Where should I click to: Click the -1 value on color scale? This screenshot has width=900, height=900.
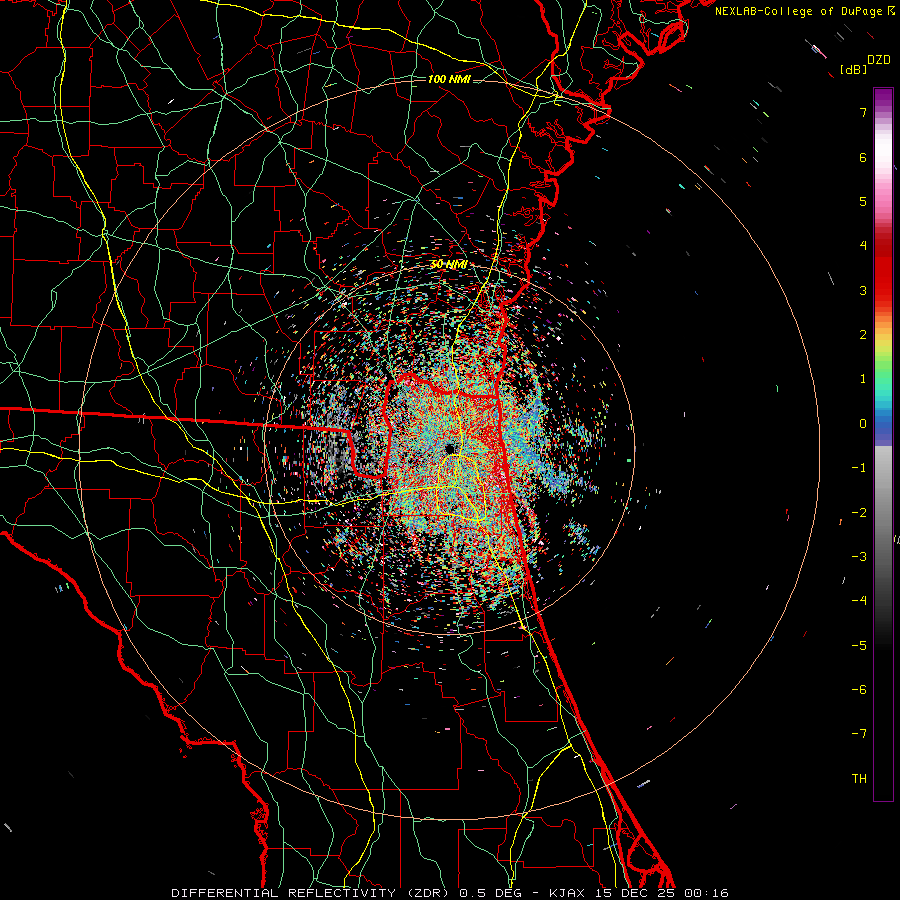859,468
